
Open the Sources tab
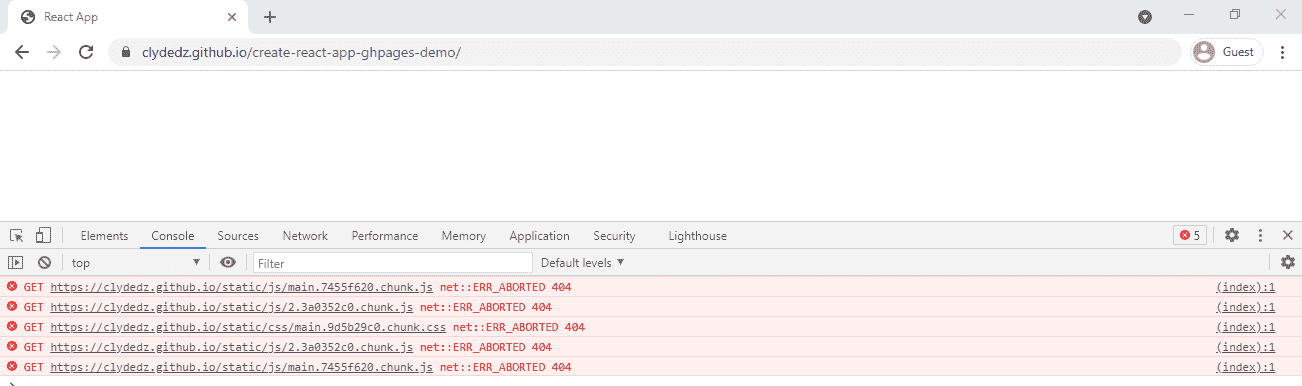point(238,236)
